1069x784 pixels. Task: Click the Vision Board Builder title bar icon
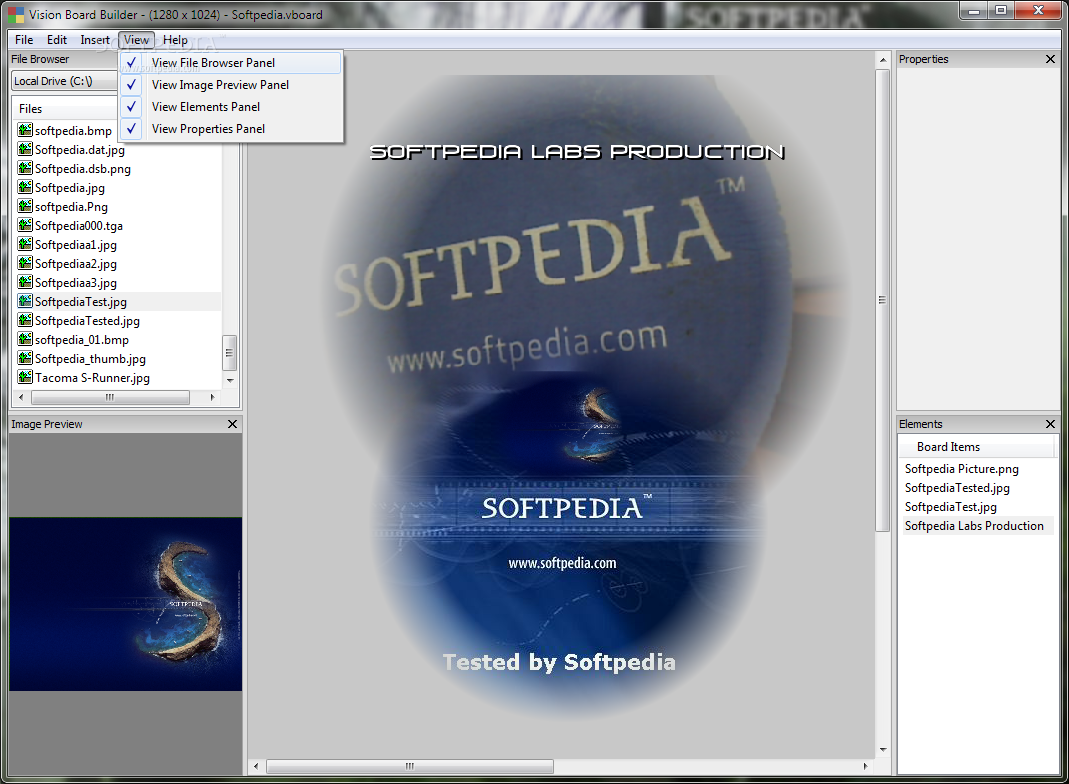[15, 14]
